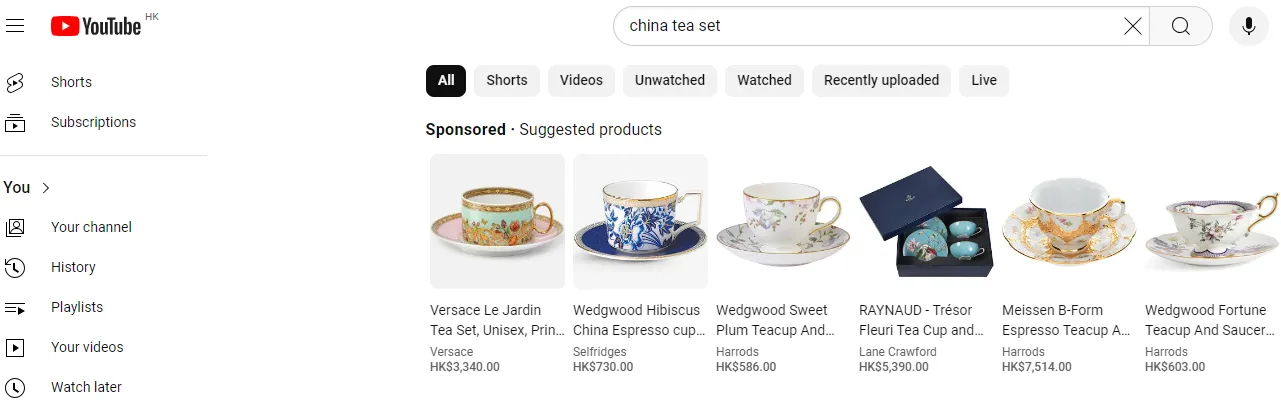Open Versace Le Jardin Tea Set thumbnail
Screen dimensions: 1281x420
[x=497, y=221]
